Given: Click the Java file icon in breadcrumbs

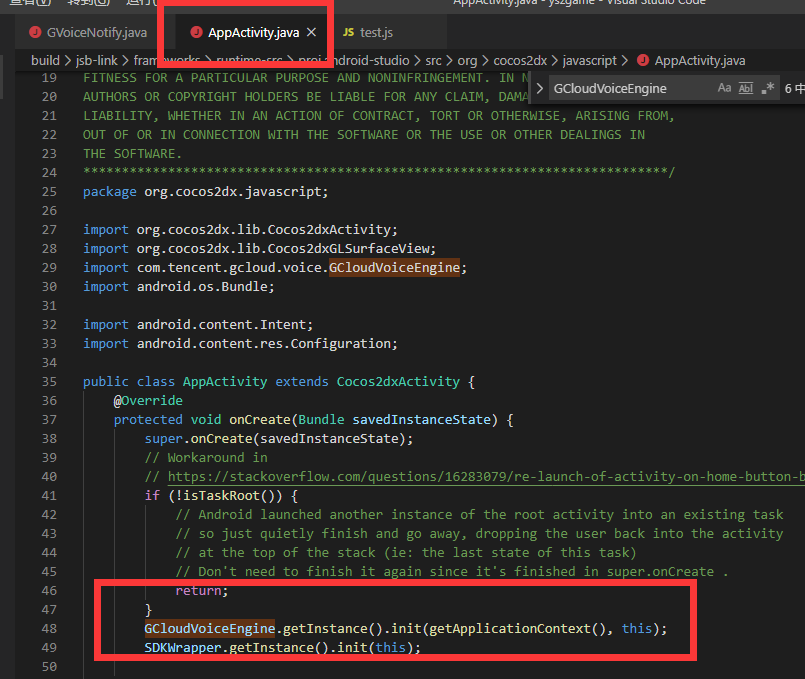Looking at the screenshot, I should [x=643, y=61].
